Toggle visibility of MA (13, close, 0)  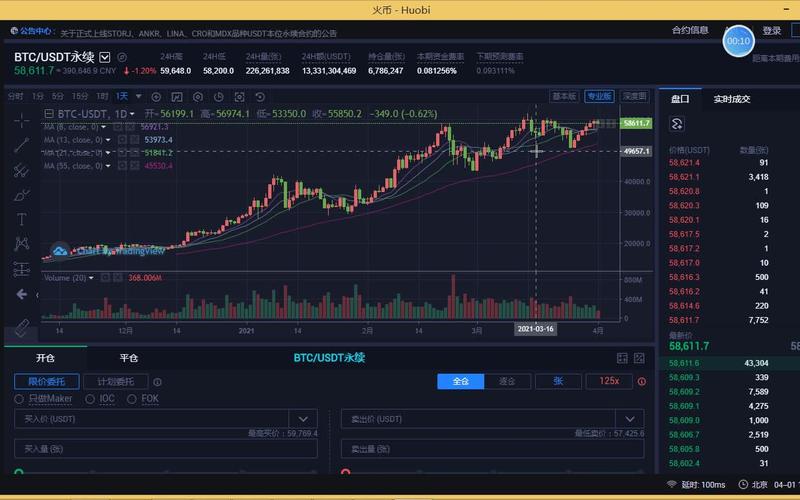pyautogui.click(x=122, y=139)
